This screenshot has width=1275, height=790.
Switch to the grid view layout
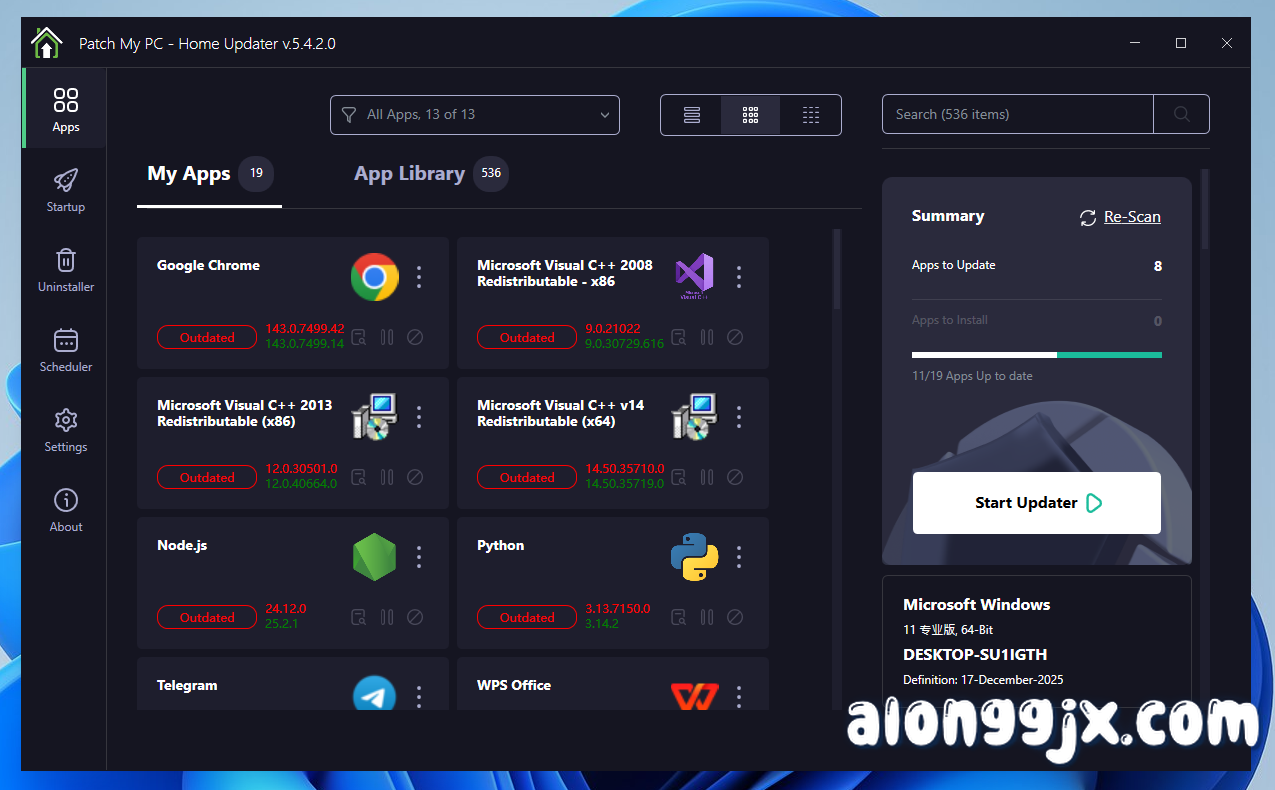750,115
